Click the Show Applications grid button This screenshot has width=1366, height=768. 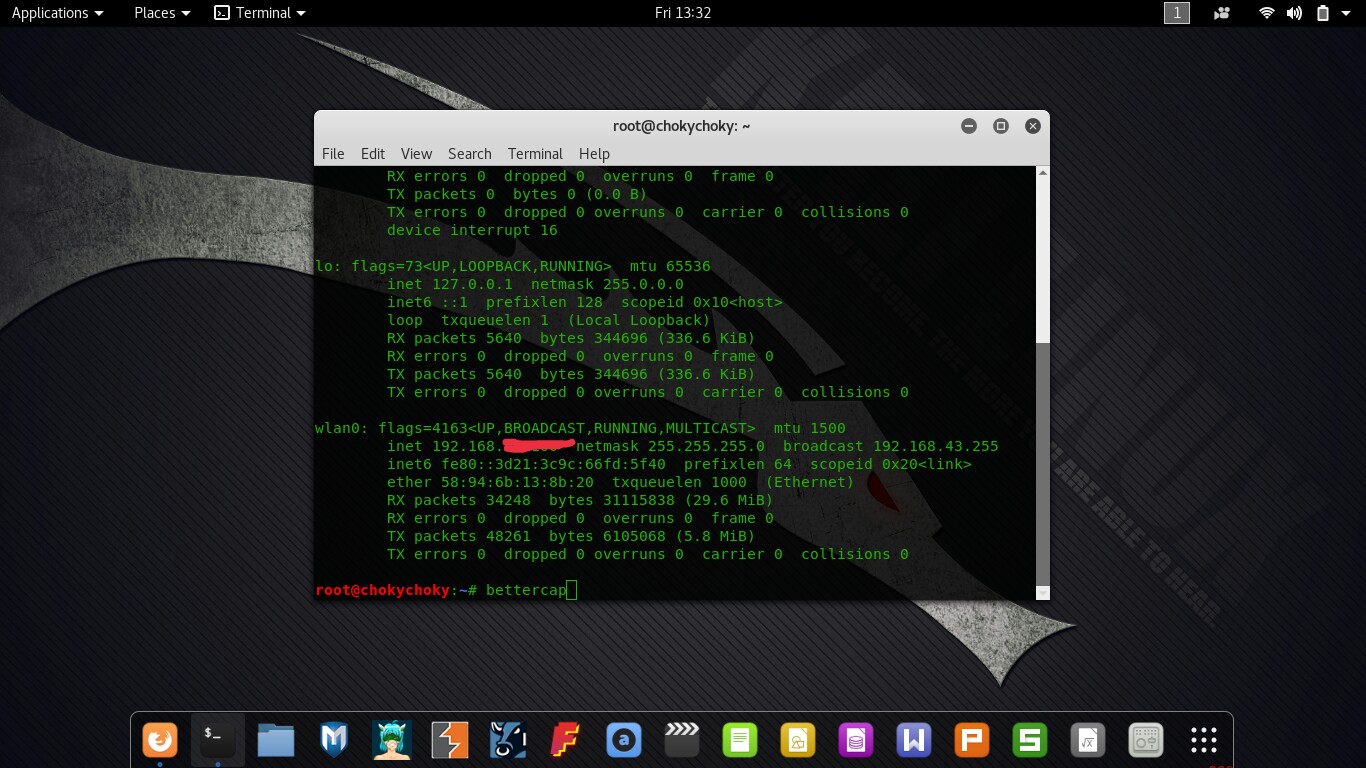[1203, 740]
